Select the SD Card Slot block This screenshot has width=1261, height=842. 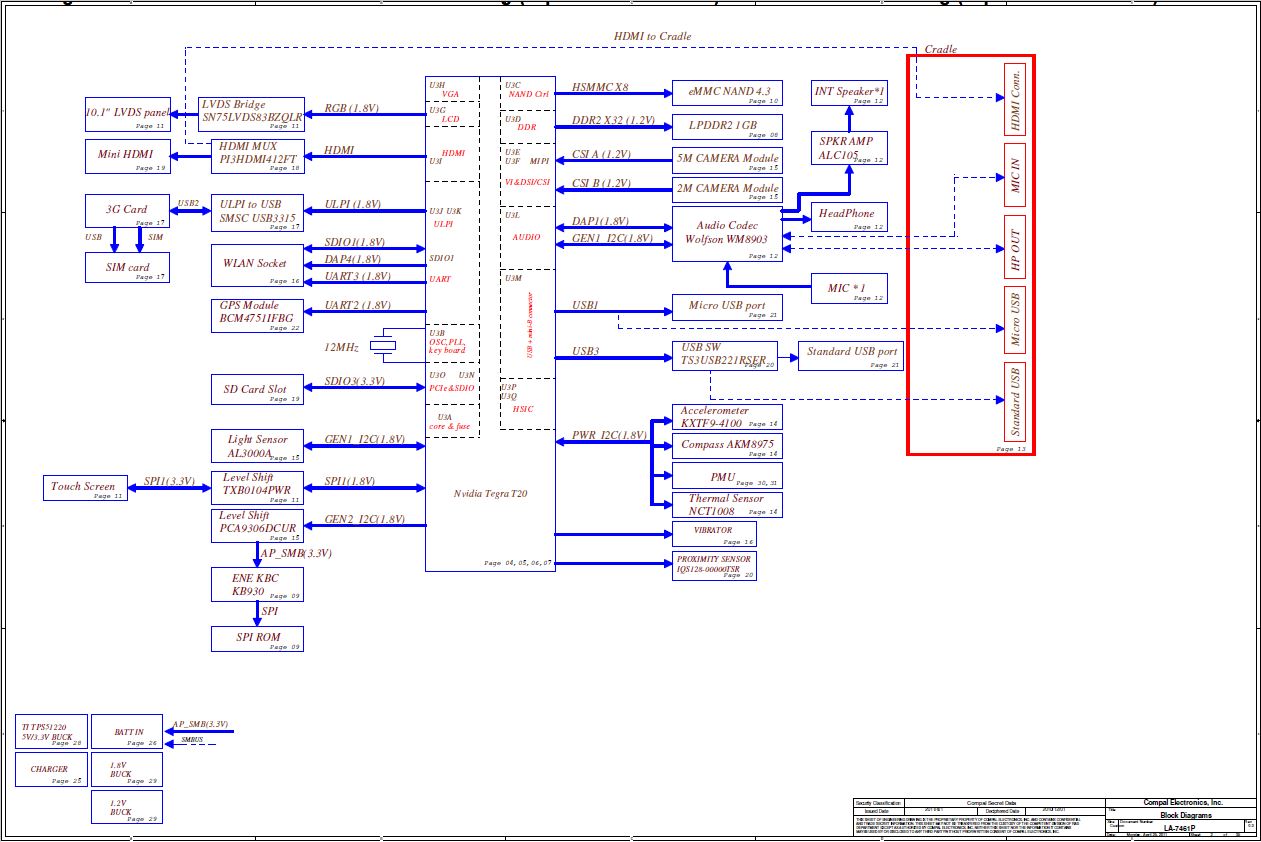click(257, 389)
